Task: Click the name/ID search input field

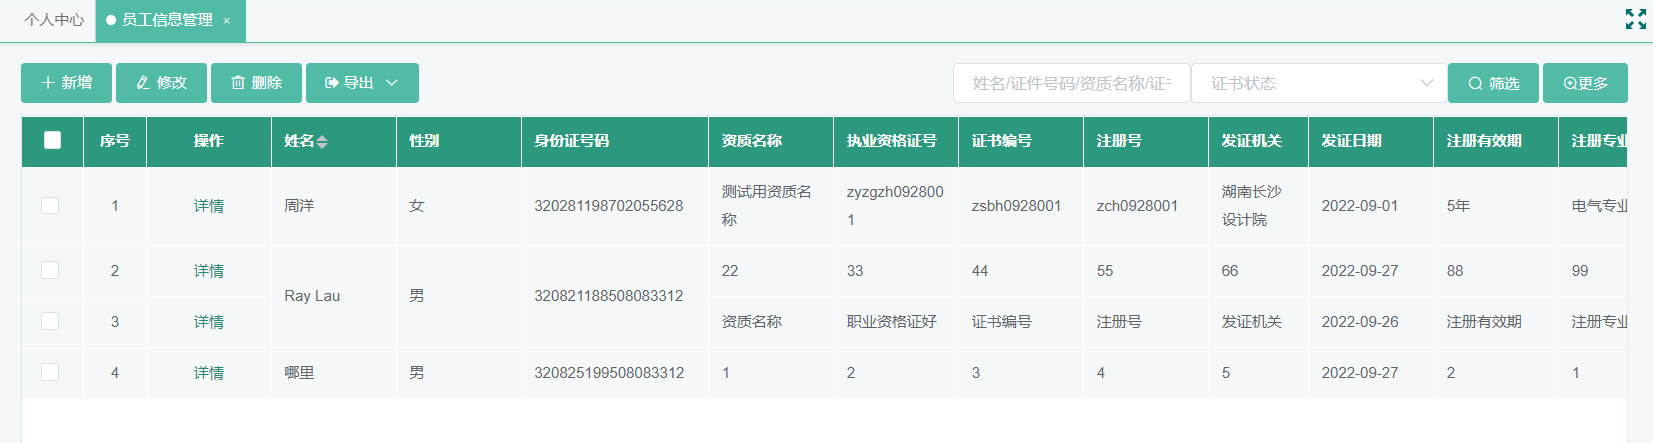Action: tap(1070, 83)
